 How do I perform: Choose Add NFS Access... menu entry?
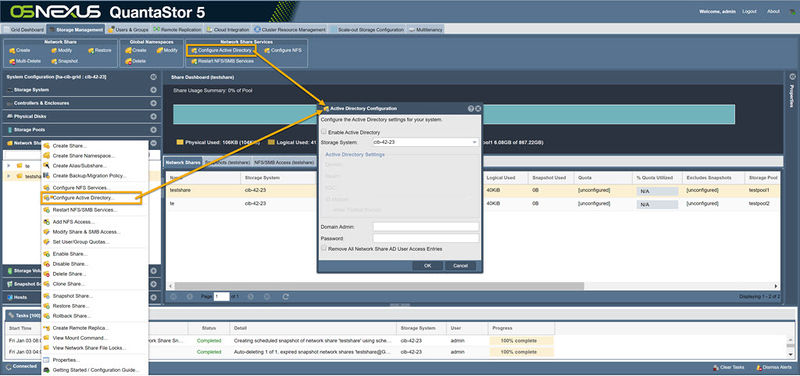point(73,222)
